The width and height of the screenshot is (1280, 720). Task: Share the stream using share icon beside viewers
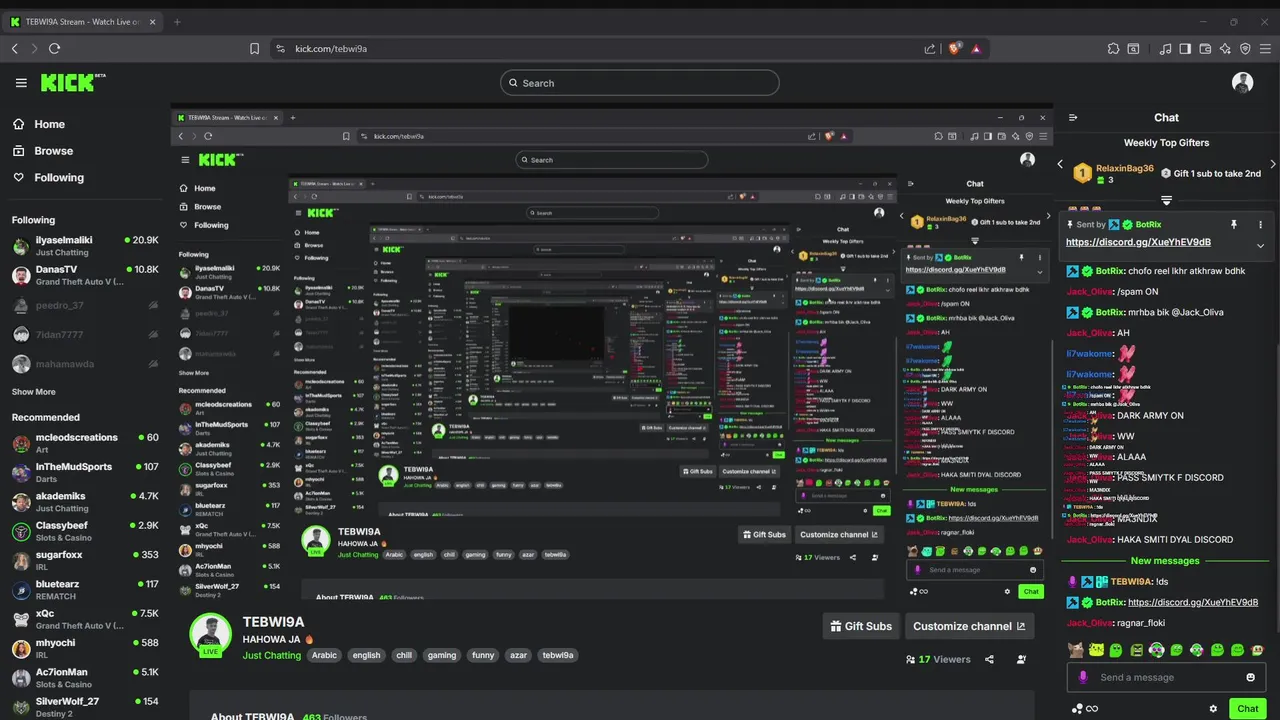tap(989, 659)
